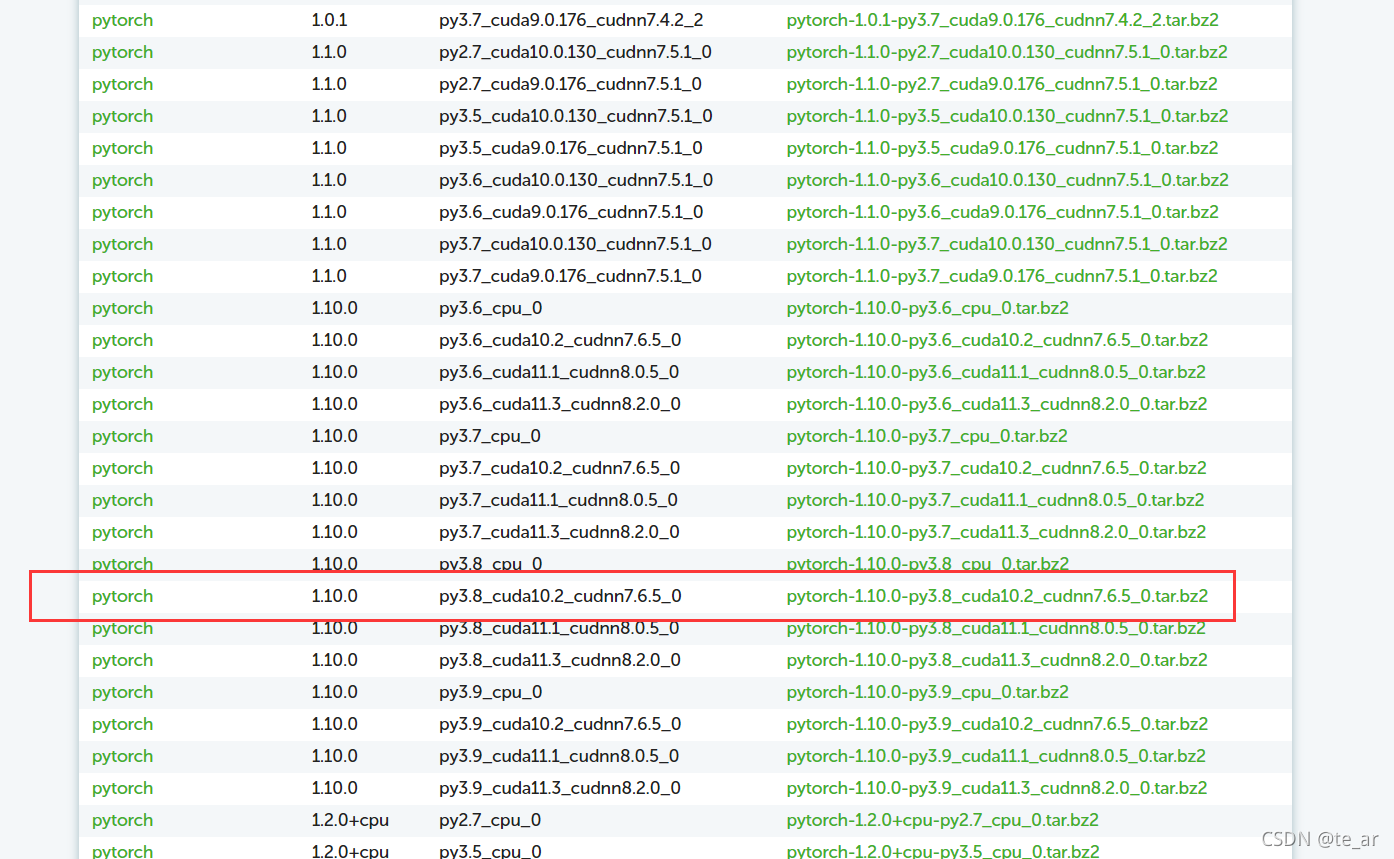Click version 1.1.0 in py3.6_cuda9.0.176_cudnn7.5.1_0 row

(x=329, y=212)
